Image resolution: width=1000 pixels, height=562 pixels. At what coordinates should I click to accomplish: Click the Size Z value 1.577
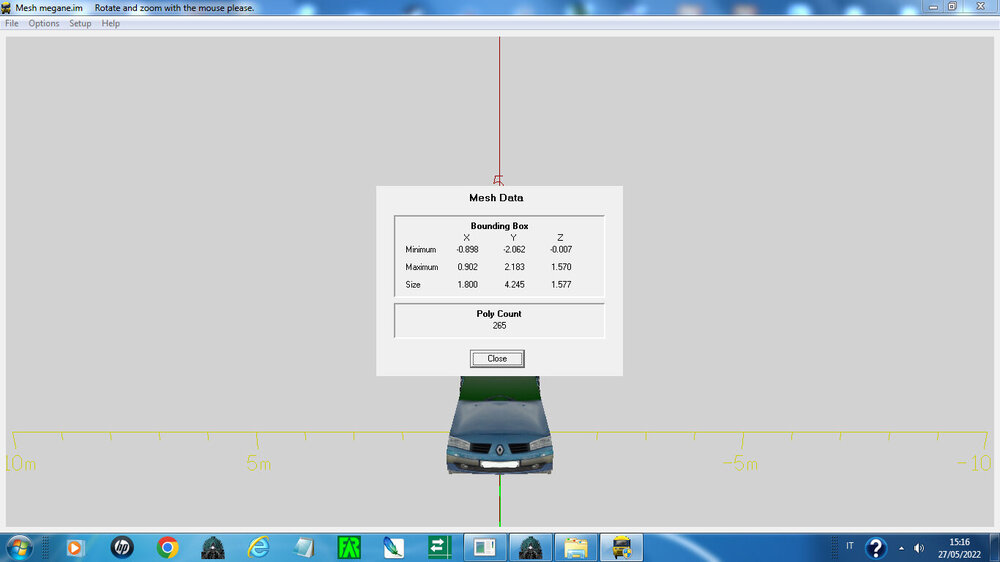point(561,285)
